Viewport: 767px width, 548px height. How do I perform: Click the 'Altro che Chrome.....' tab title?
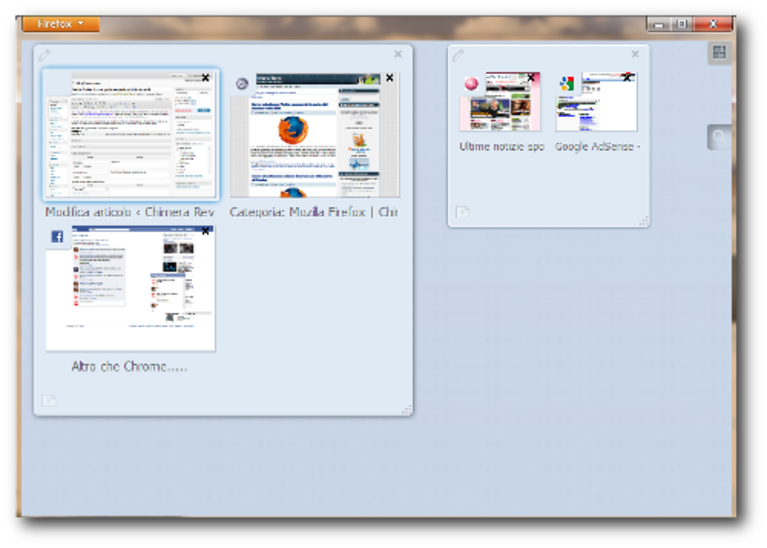(x=130, y=366)
